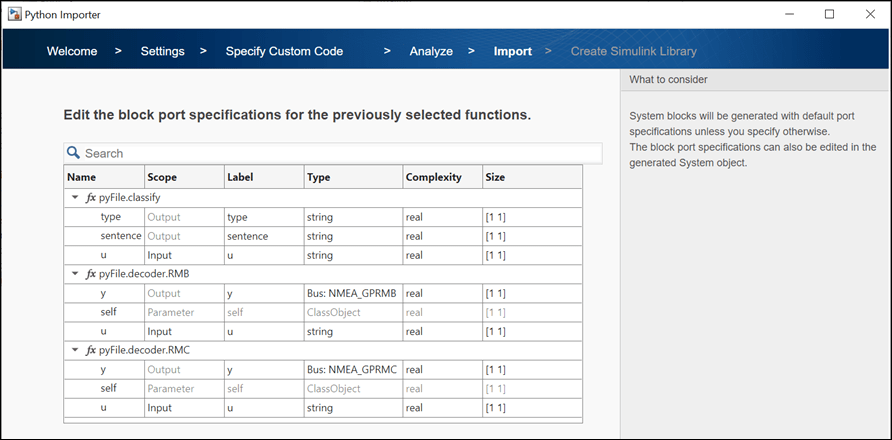Edit Type cell Bus: NEMA_GPRMB
The width and height of the screenshot is (892, 440).
(x=352, y=293)
